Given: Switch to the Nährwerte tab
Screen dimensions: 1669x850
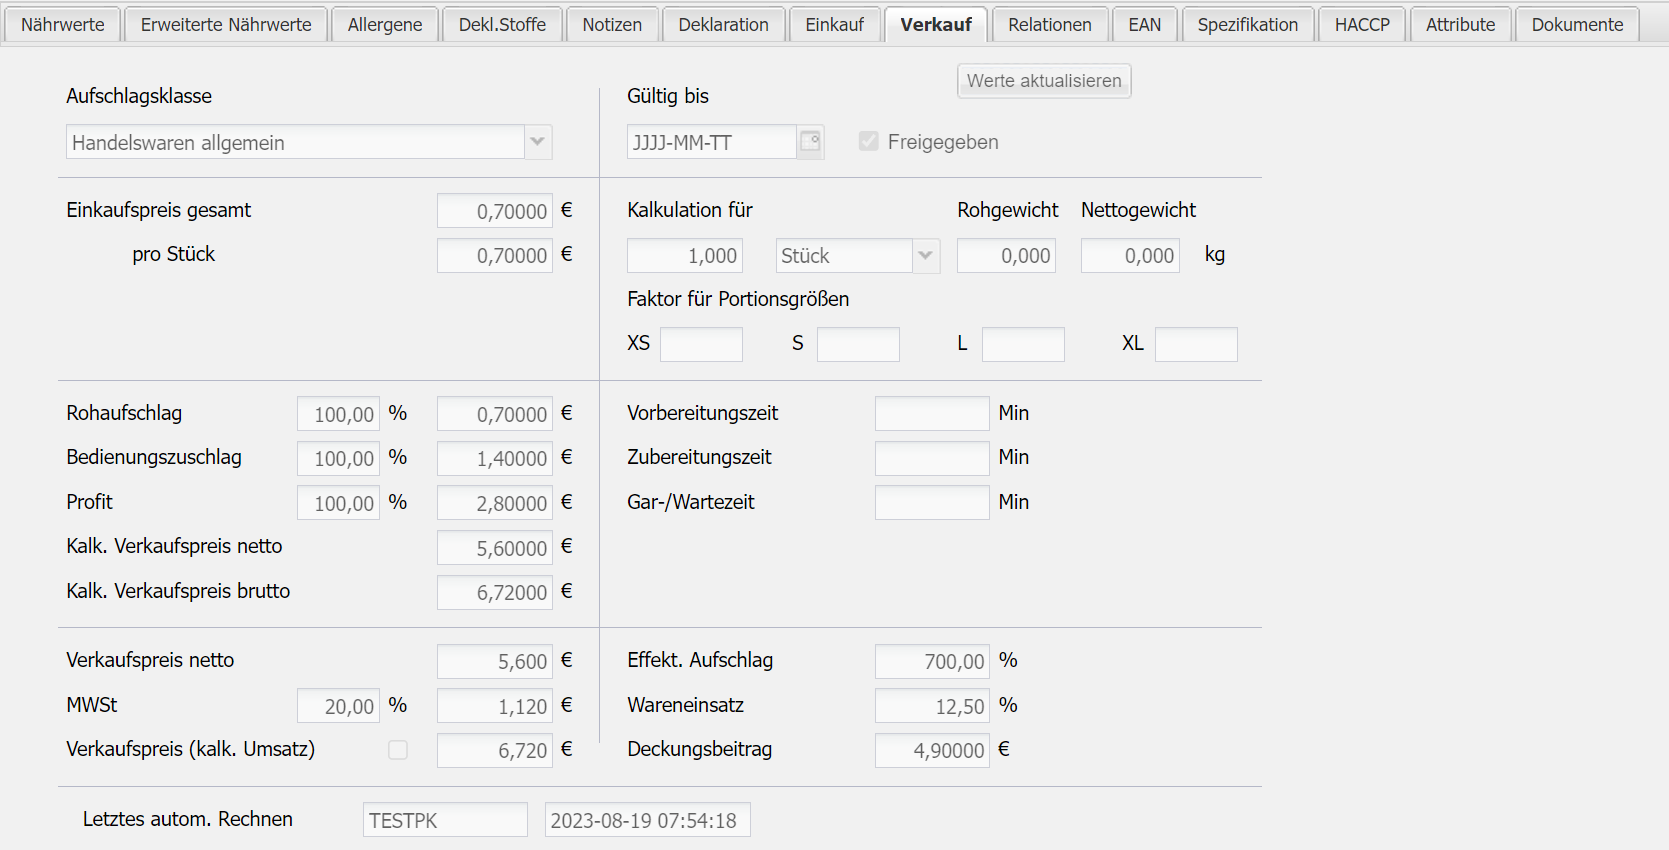Looking at the screenshot, I should pyautogui.click(x=62, y=25).
